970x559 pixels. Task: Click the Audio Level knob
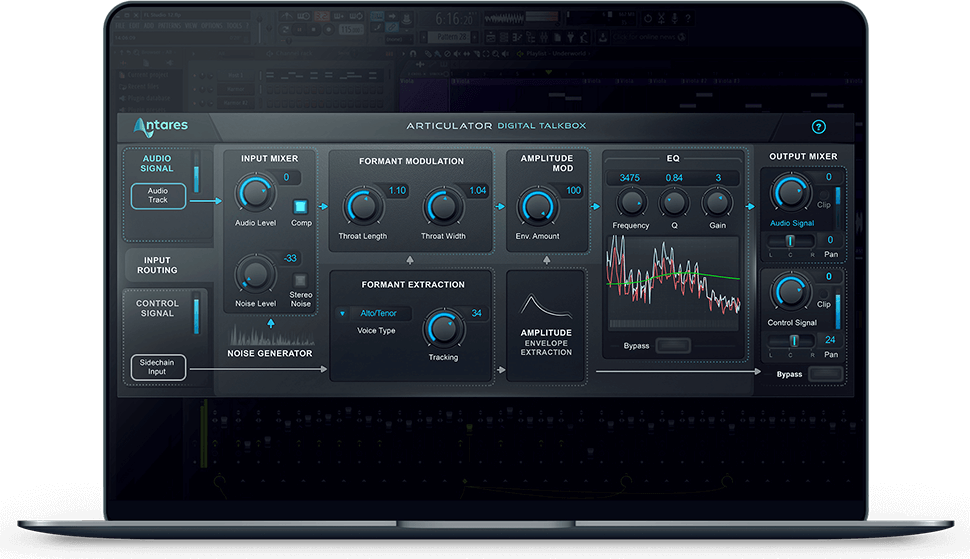255,193
